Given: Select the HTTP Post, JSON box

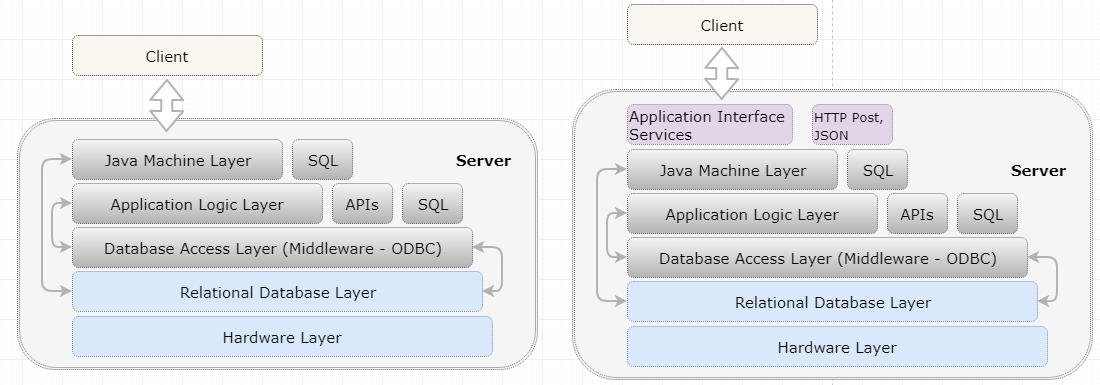Looking at the screenshot, I should coord(852,125).
